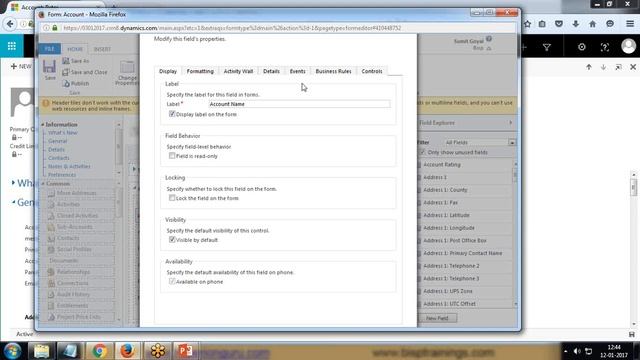Toggle Available on phone checkbox
The image size is (640, 360).
[x=172, y=282]
